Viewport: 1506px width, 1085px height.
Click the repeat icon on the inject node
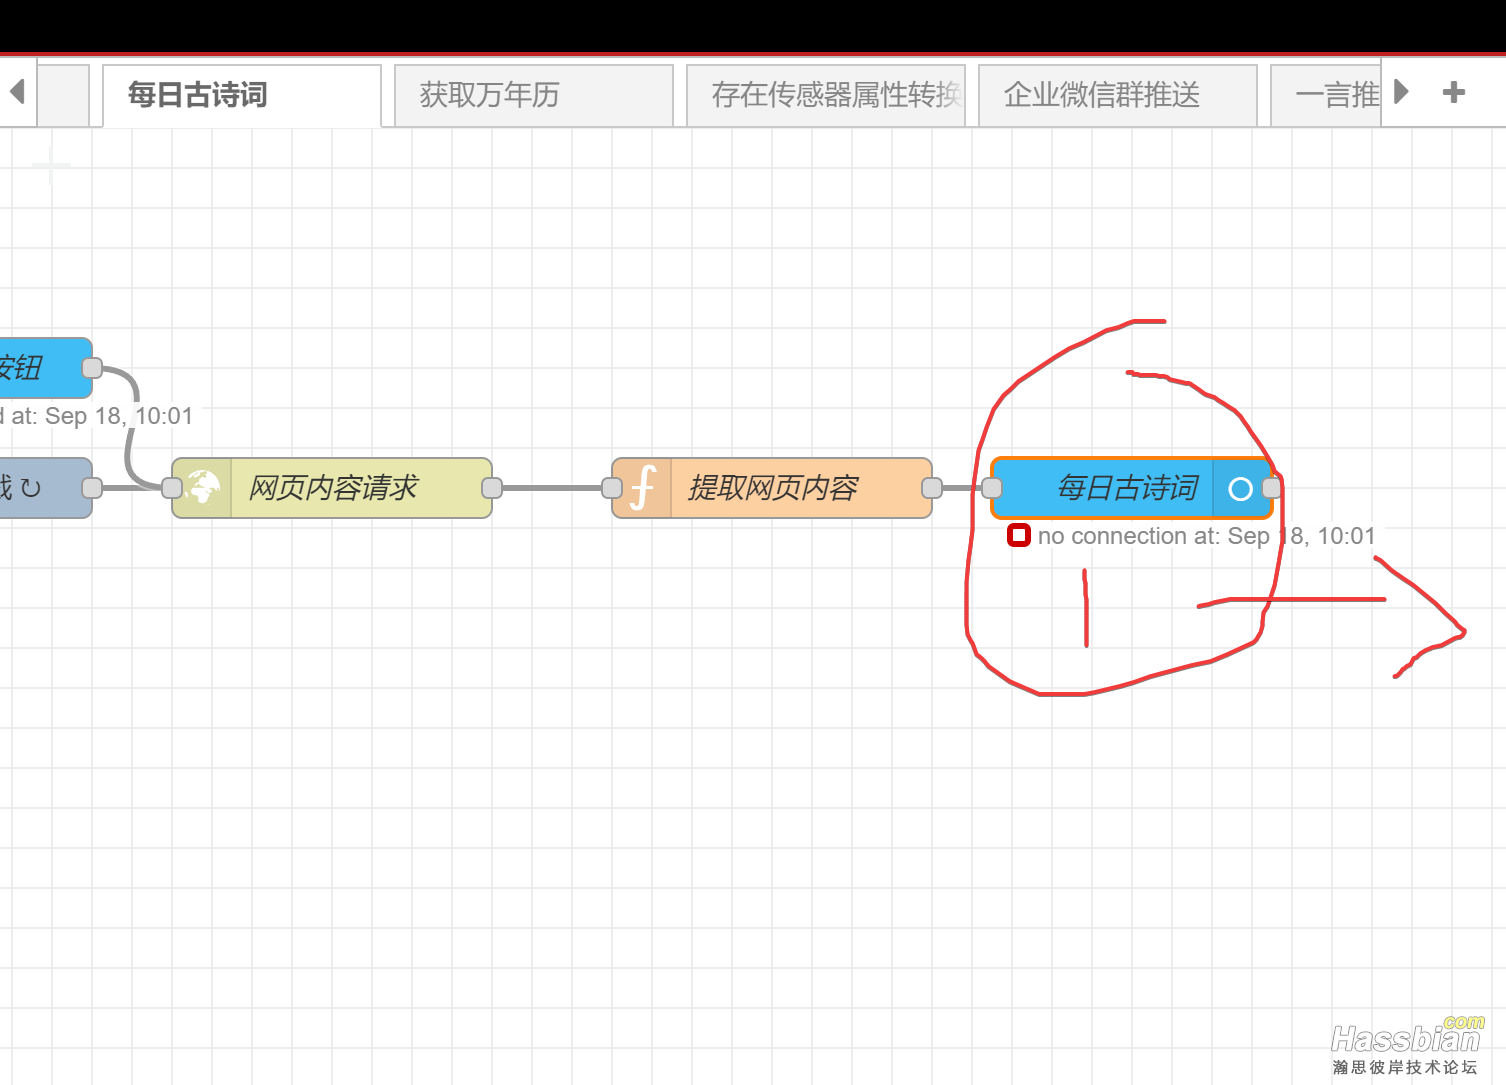pyautogui.click(x=31, y=488)
